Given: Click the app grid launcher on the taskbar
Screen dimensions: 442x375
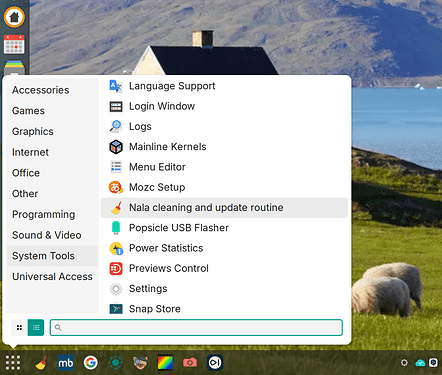Looking at the screenshot, I should click(13, 363).
